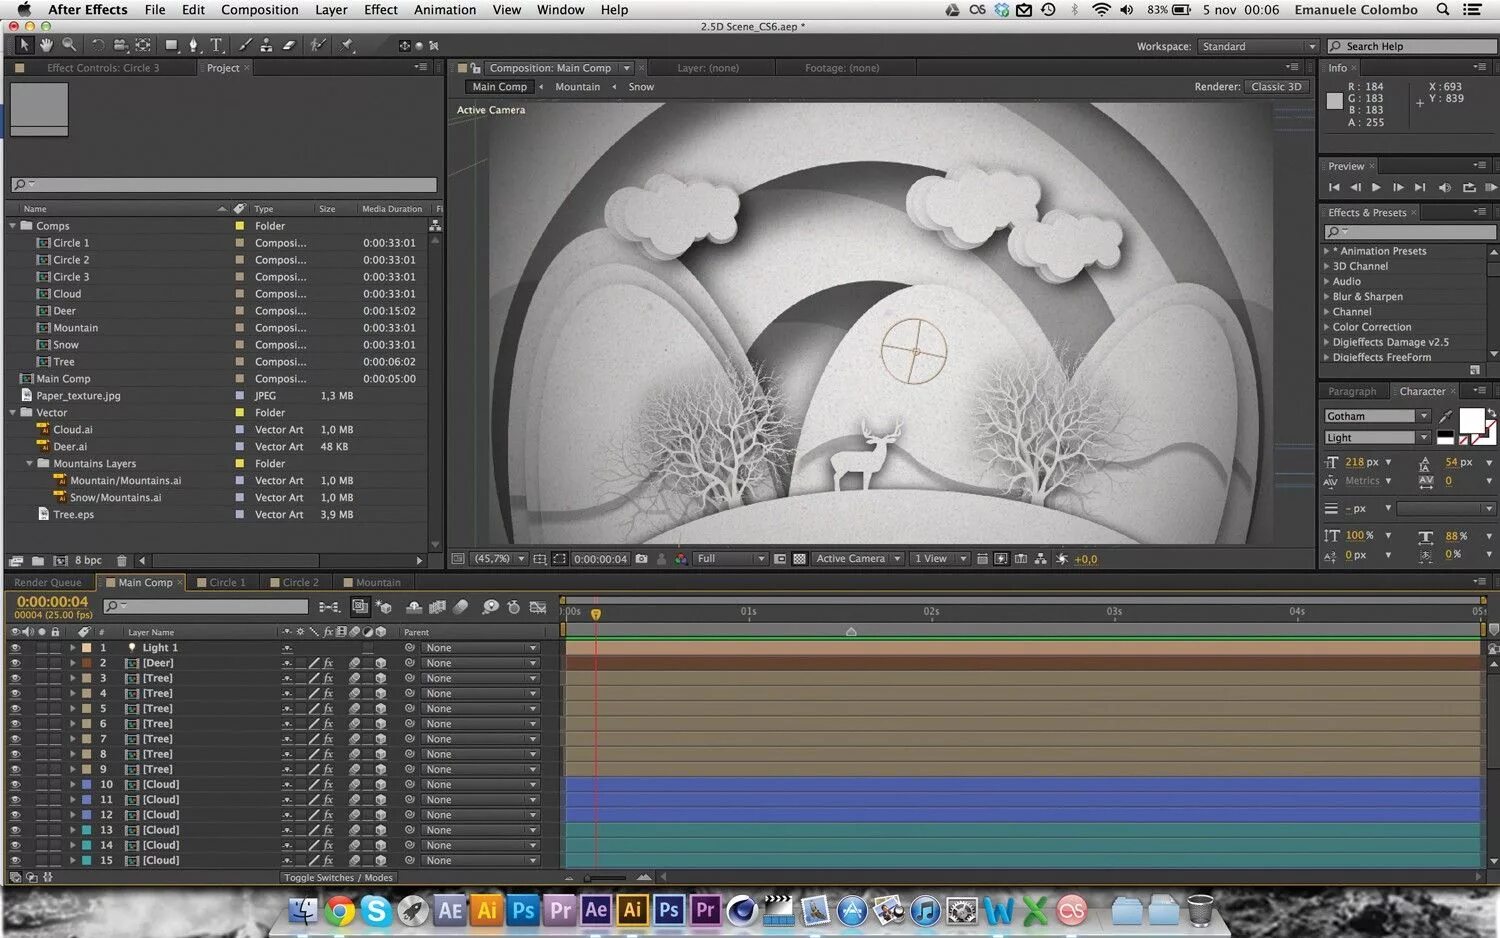Select the Eraser tool
Screen dimensions: 1500x938
289,45
